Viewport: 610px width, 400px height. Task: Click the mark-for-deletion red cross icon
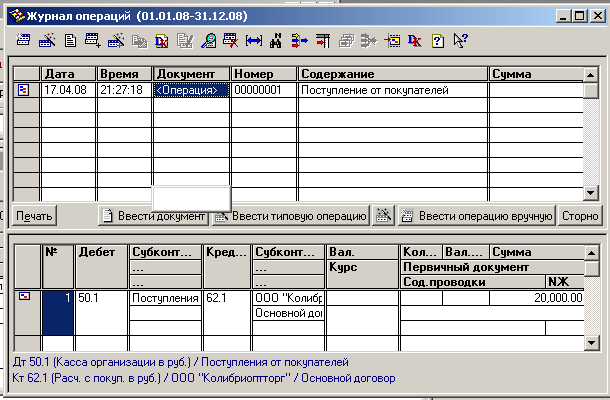point(231,40)
